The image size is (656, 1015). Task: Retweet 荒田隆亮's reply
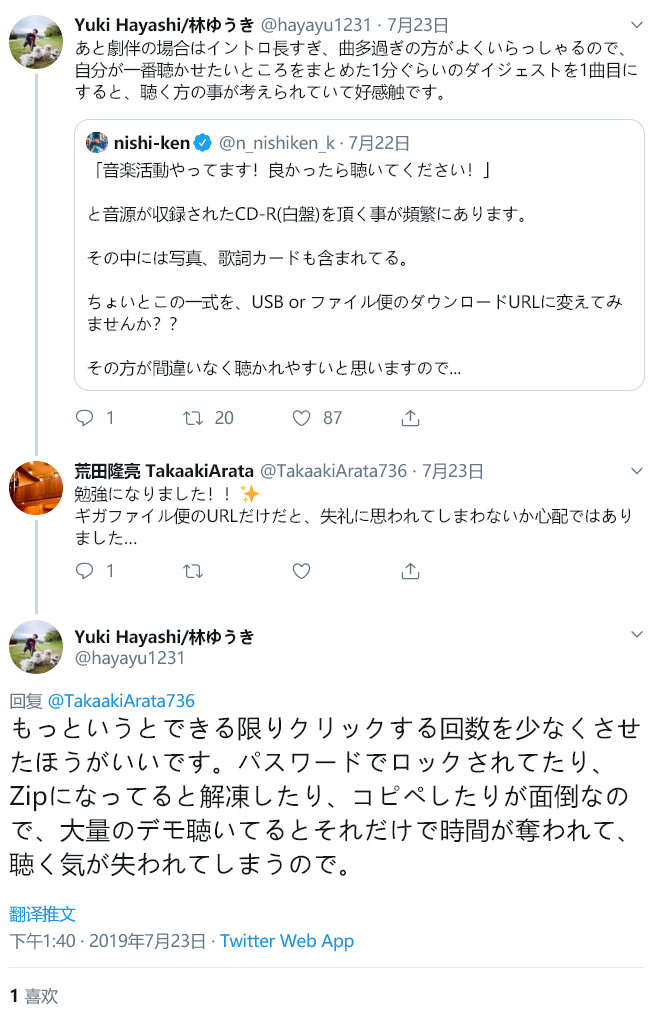tap(193, 570)
